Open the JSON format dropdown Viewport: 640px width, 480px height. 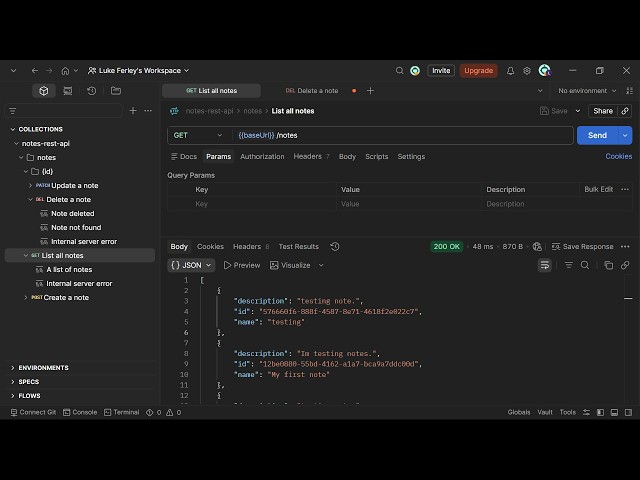click(191, 265)
